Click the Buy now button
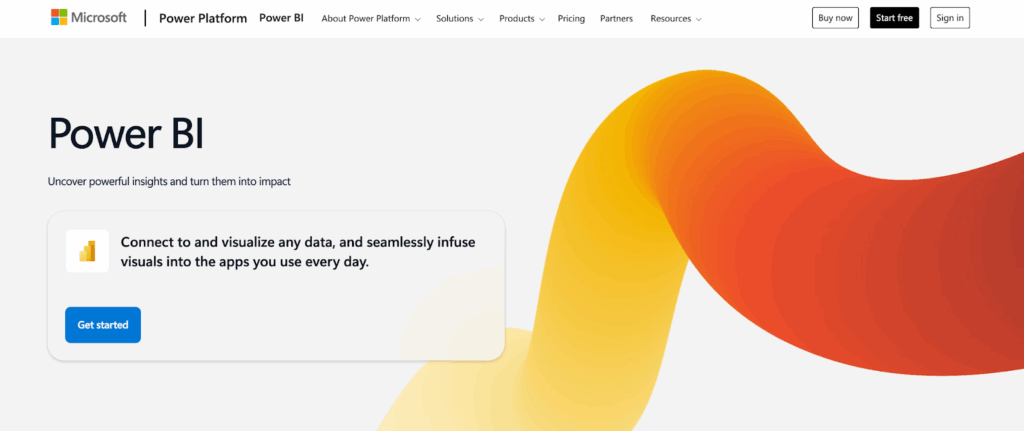The width and height of the screenshot is (1024, 431). coord(835,18)
